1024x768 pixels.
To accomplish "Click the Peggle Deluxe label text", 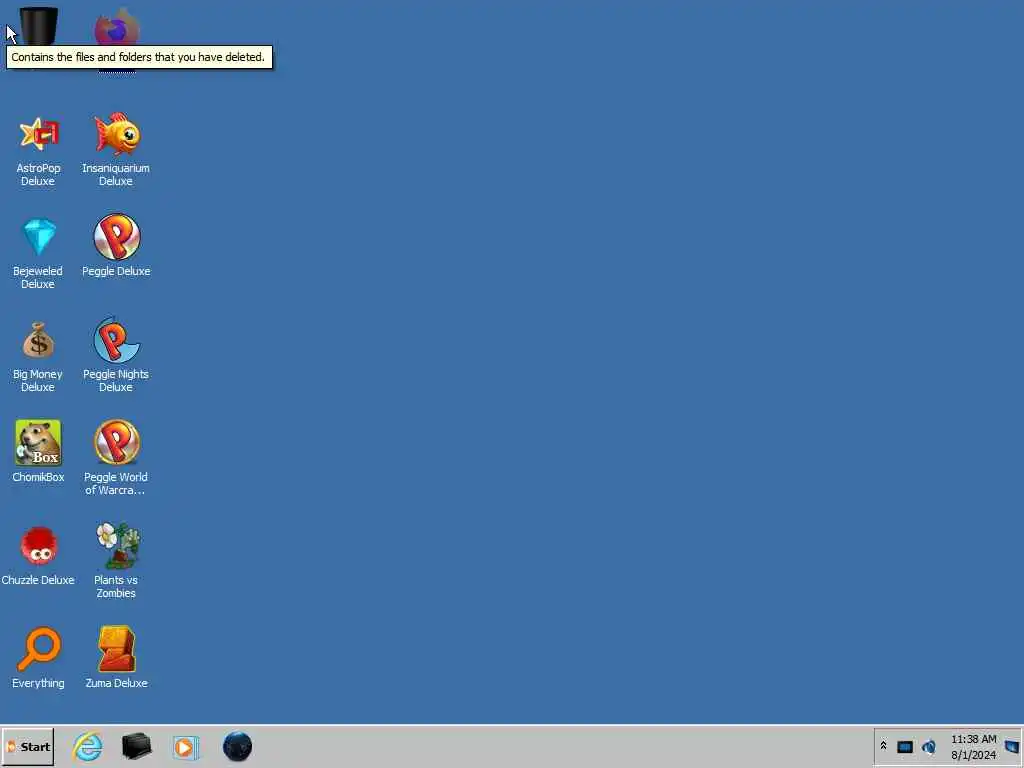I will (x=116, y=271).
